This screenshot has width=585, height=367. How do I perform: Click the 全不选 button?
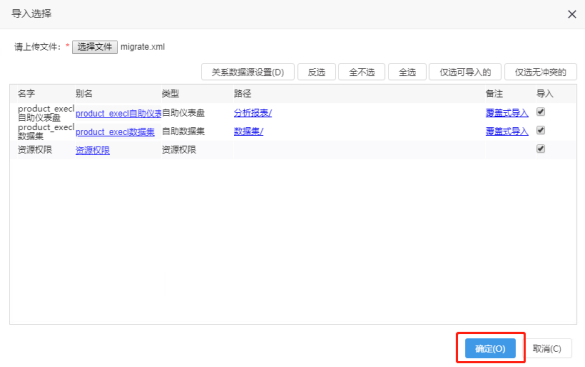[x=362, y=72]
